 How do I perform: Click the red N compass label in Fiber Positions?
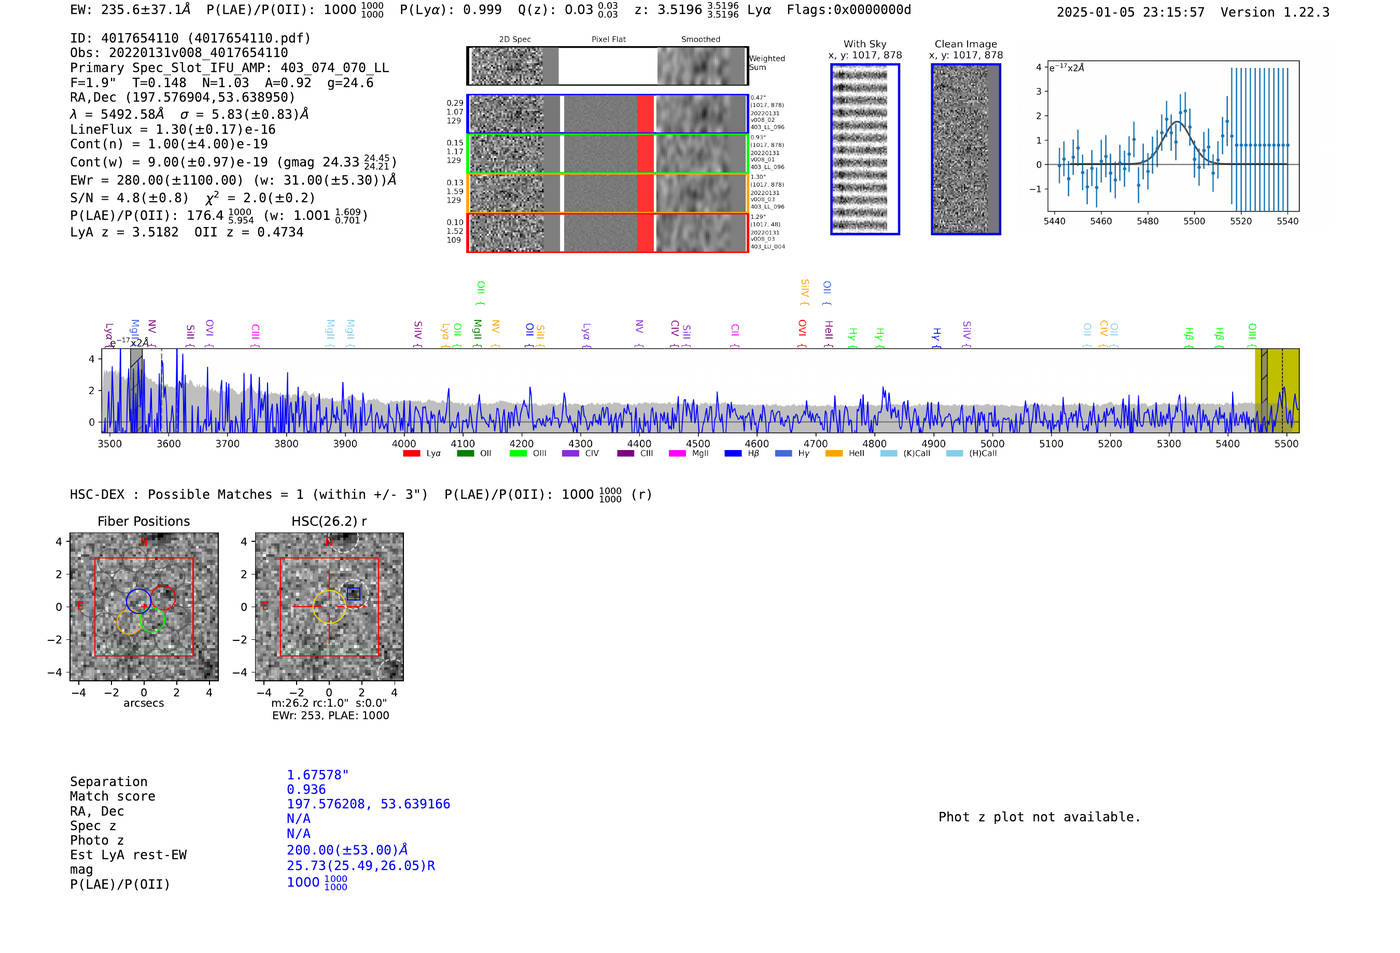point(144,541)
